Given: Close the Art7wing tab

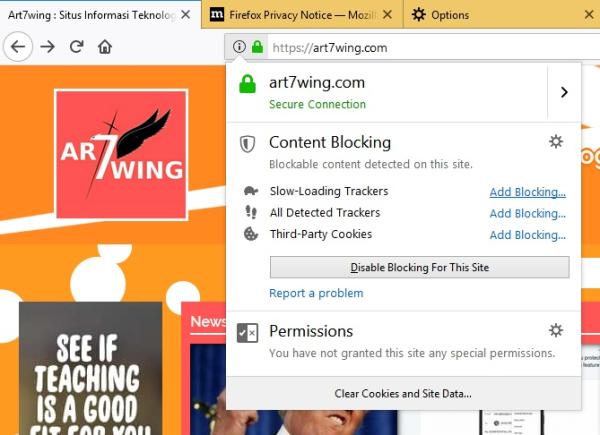Looking at the screenshot, I should [x=185, y=15].
